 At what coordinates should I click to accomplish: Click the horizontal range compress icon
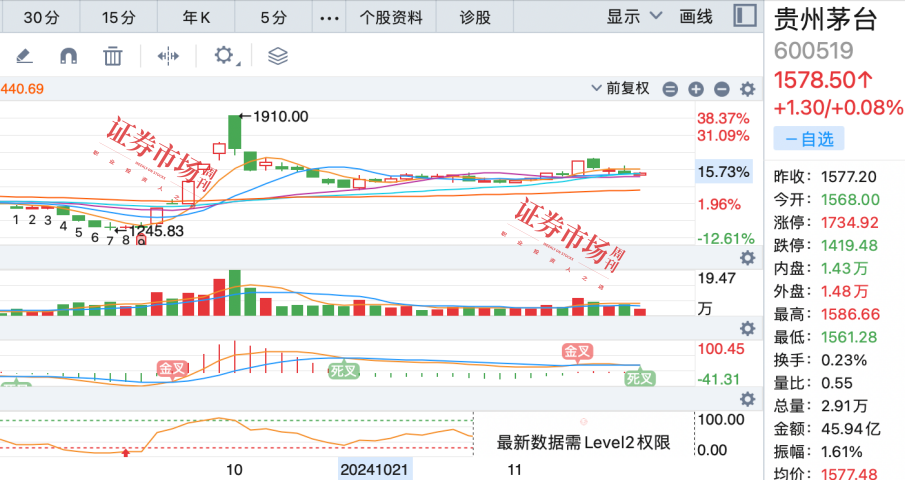tap(168, 56)
